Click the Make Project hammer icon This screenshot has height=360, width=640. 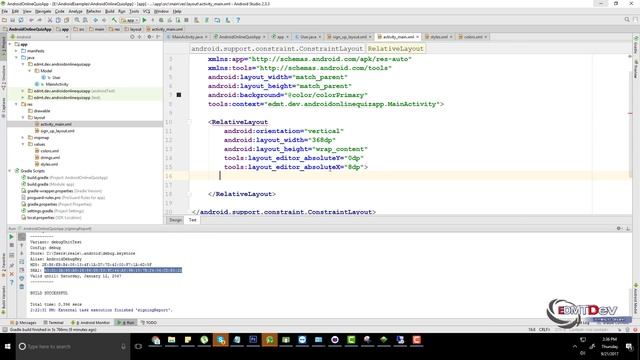click(114, 20)
